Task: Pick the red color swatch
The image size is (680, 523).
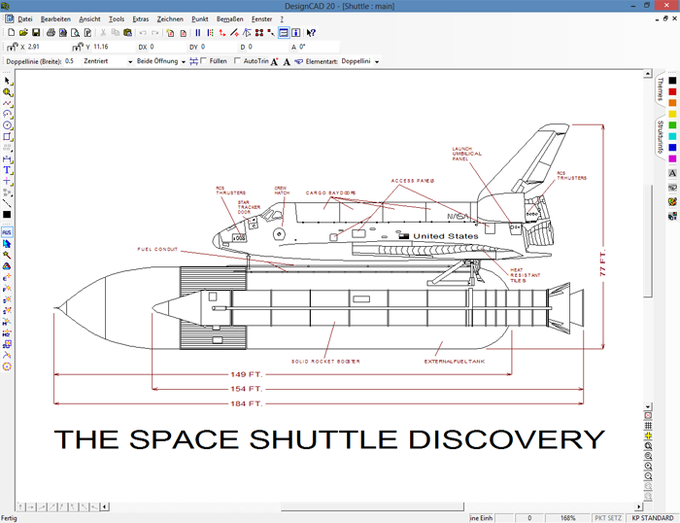Action: [x=672, y=92]
